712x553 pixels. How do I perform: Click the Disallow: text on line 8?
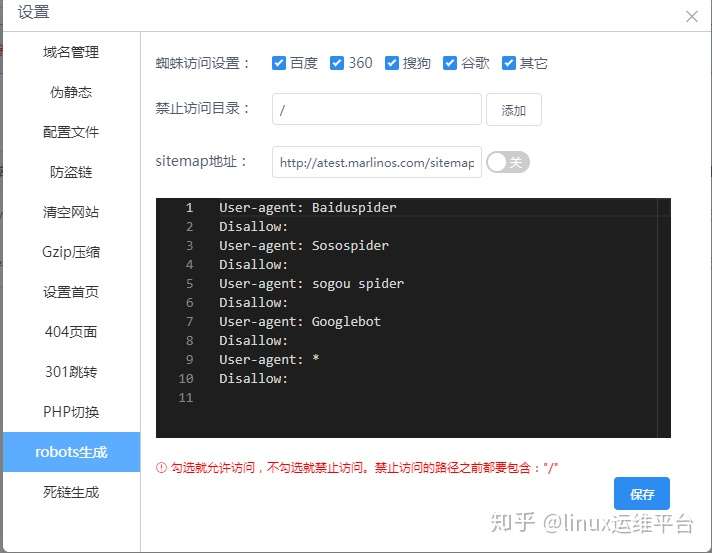pyautogui.click(x=253, y=341)
